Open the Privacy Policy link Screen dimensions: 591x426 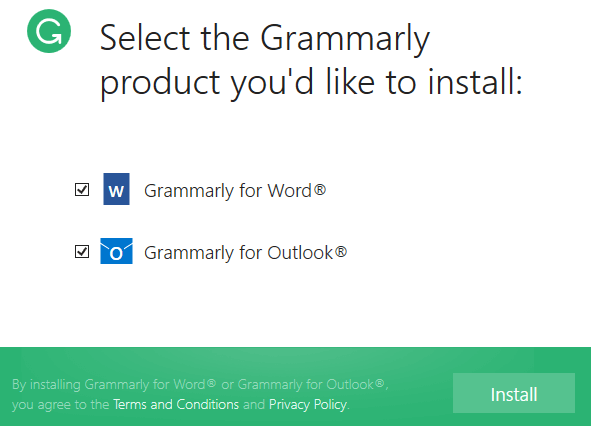tap(308, 404)
